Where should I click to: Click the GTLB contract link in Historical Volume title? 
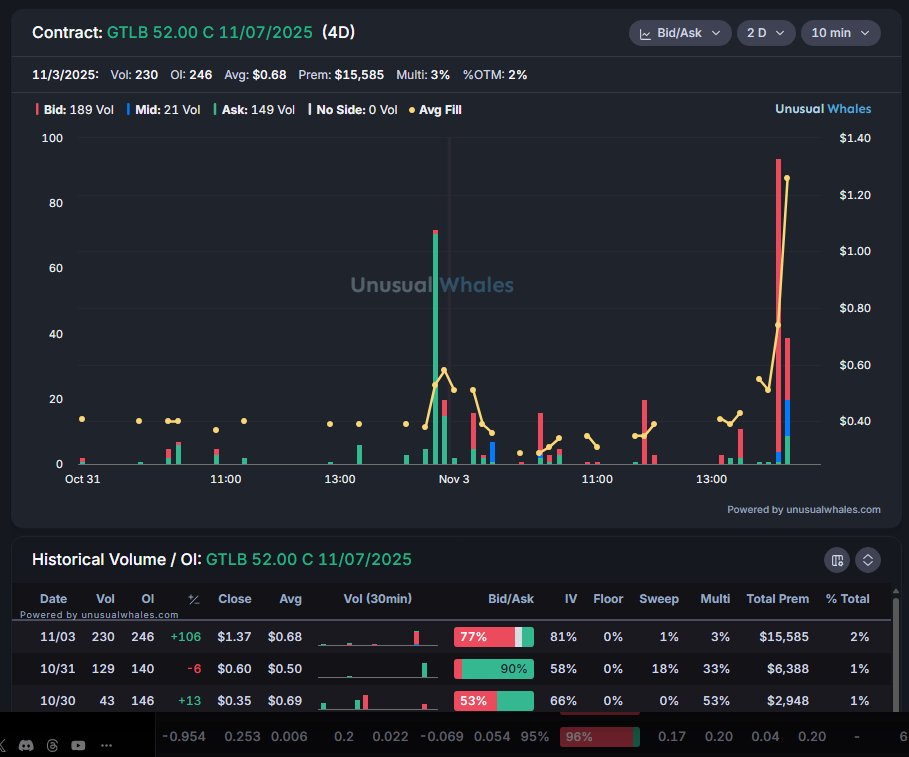click(x=308, y=559)
